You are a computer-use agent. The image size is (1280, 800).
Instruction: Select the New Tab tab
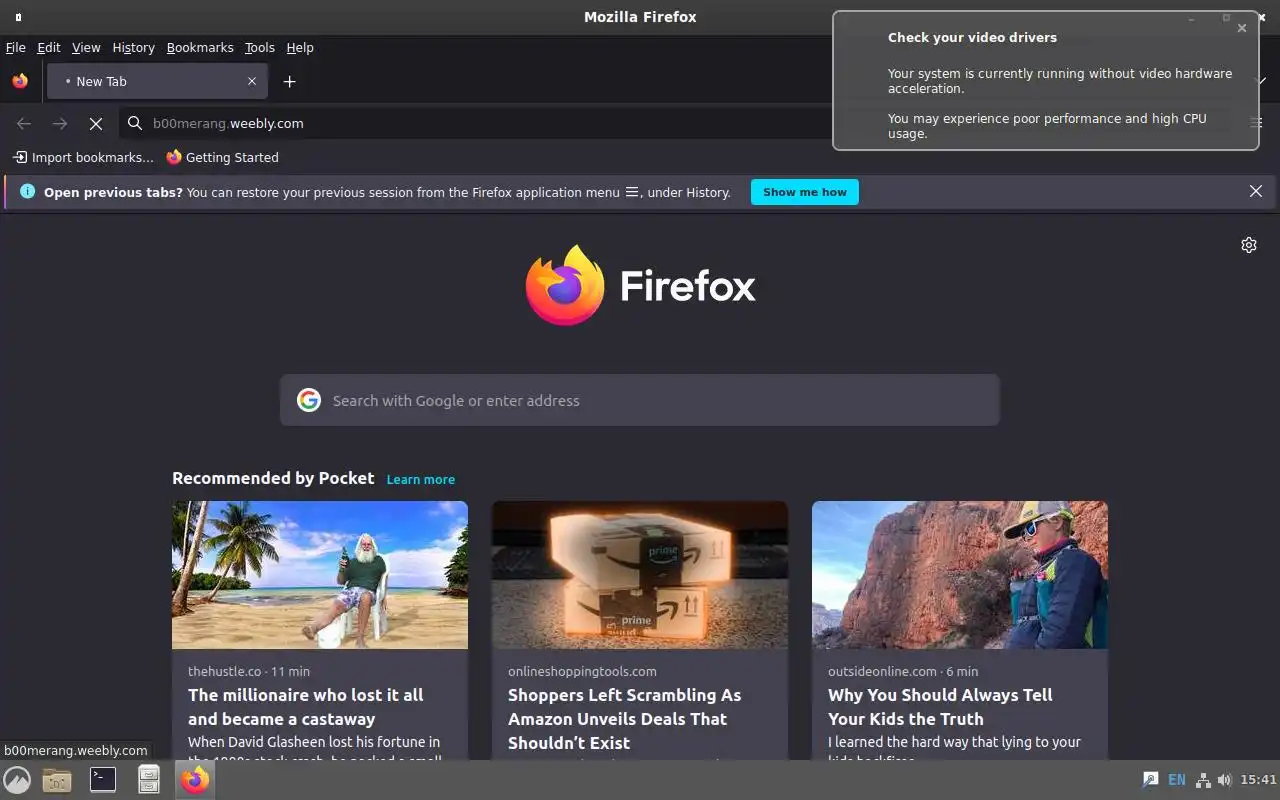pyautogui.click(x=157, y=81)
